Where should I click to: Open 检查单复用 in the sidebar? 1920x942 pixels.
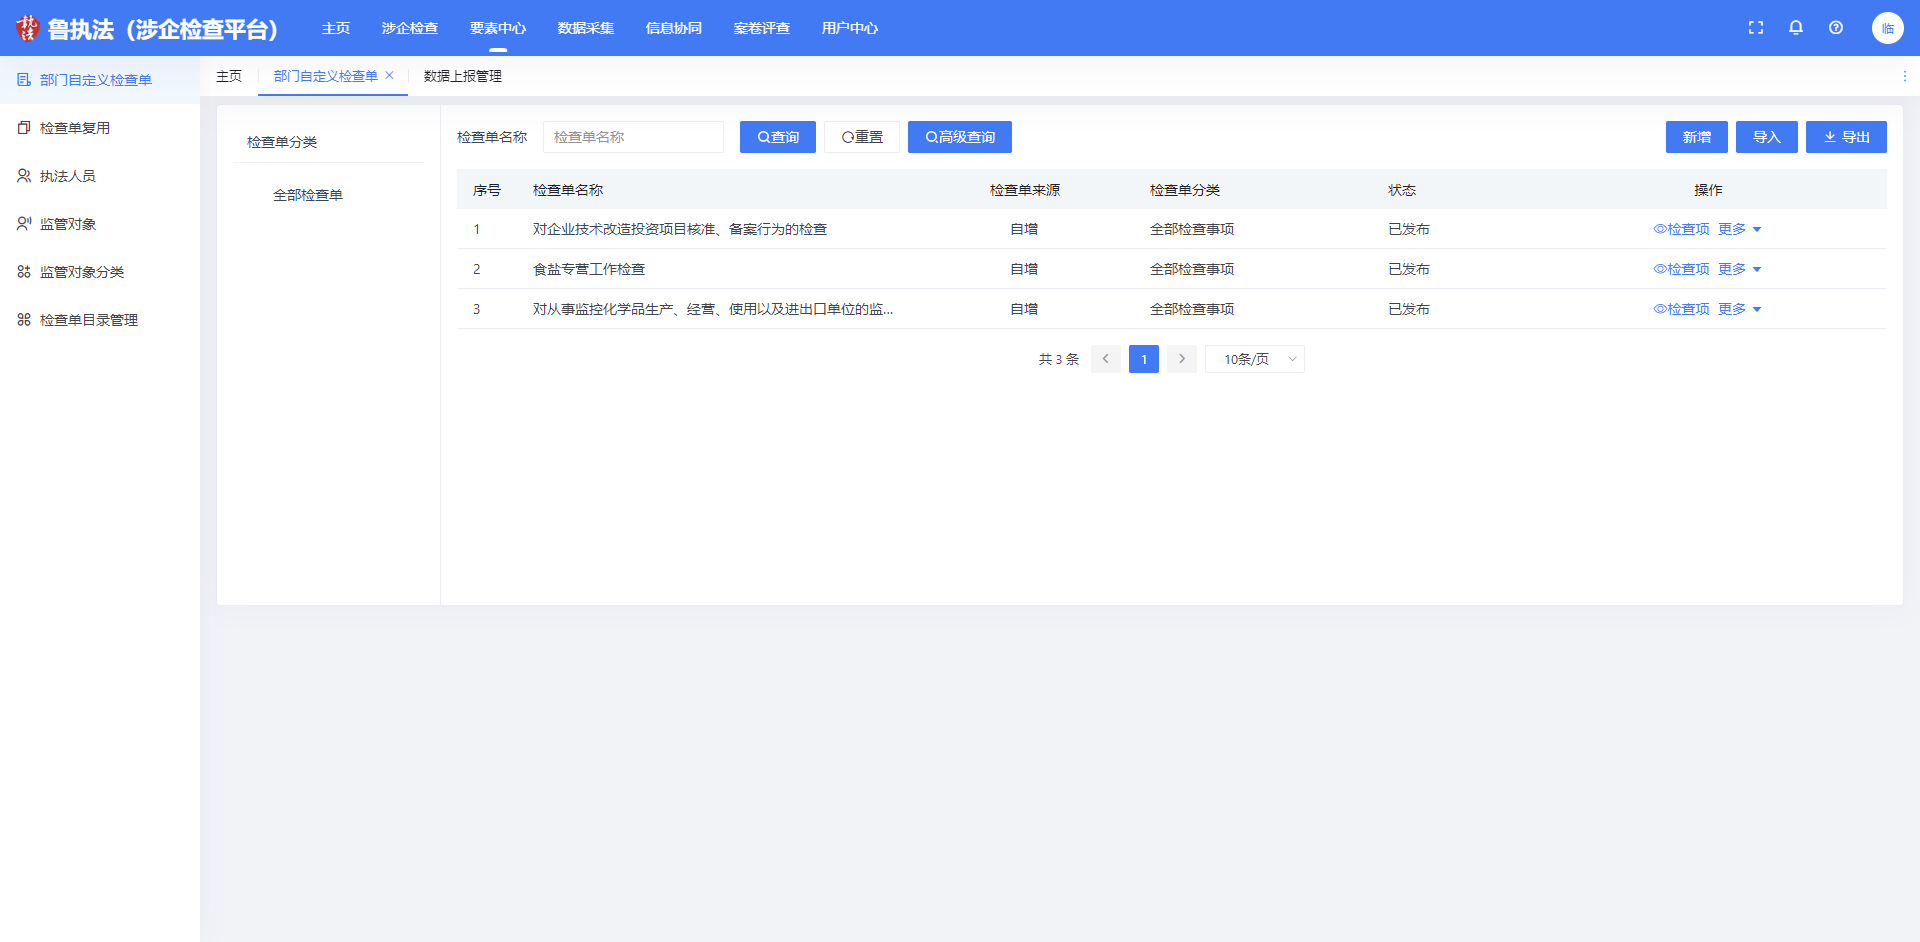point(75,128)
